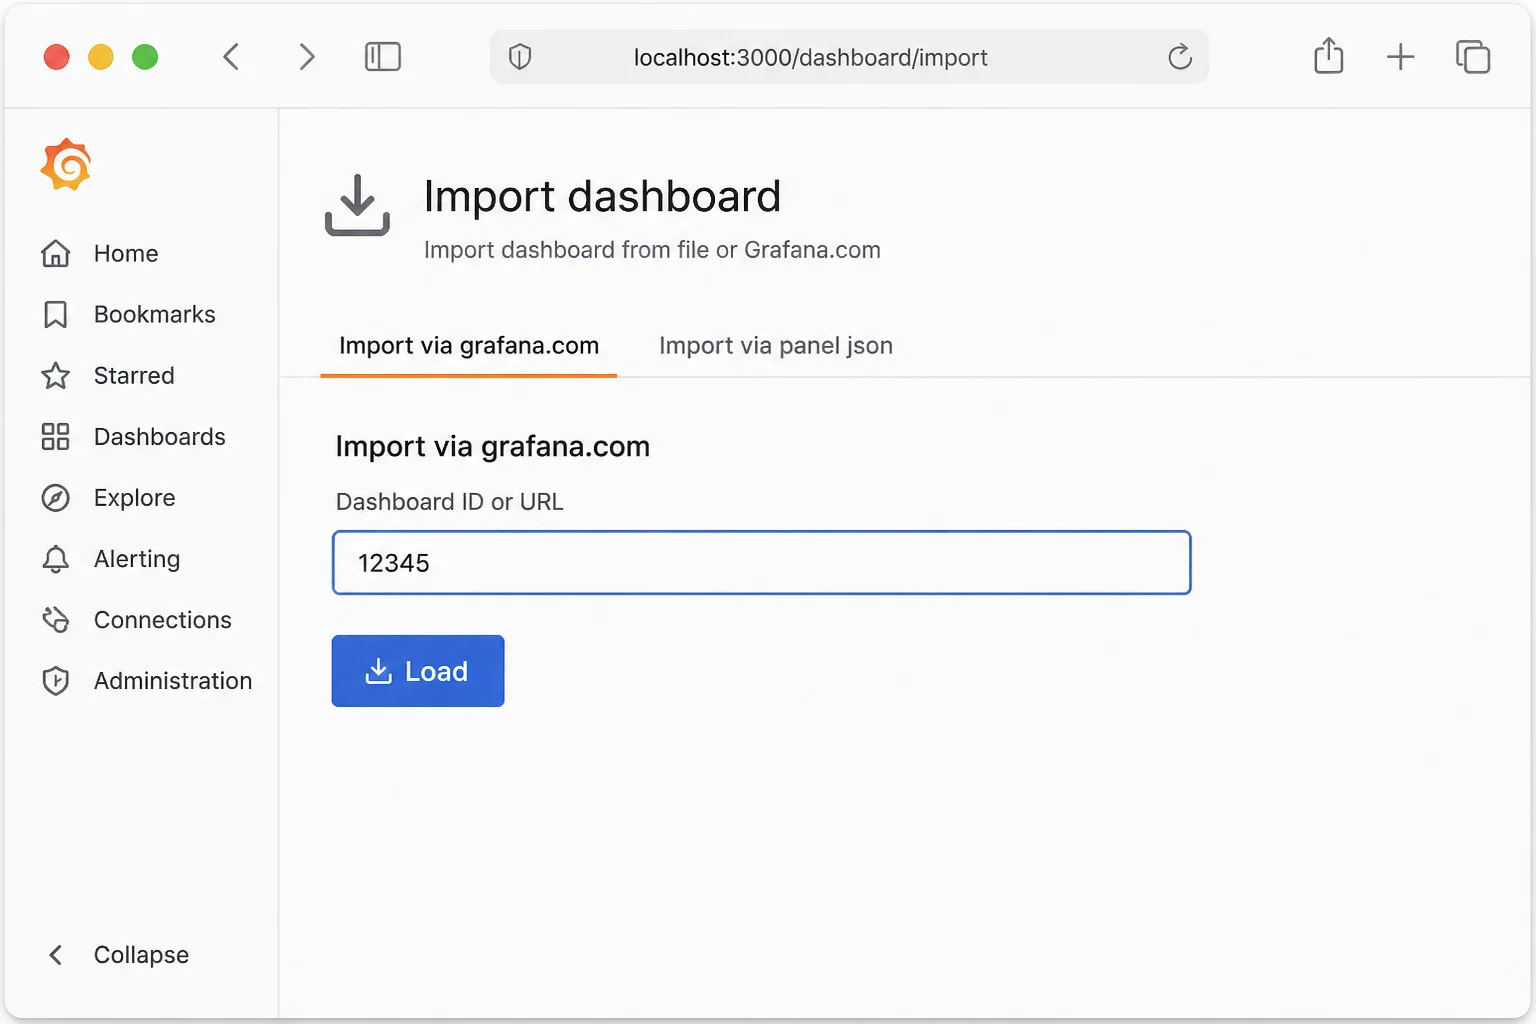This screenshot has height=1024, width=1536.
Task: Reload the page with refresh icon
Action: [x=1180, y=57]
